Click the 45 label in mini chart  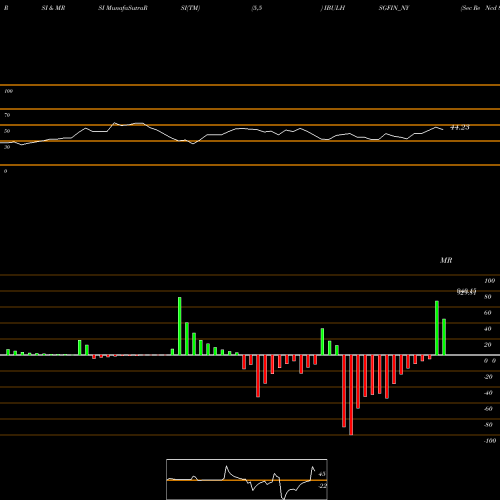(x=322, y=474)
